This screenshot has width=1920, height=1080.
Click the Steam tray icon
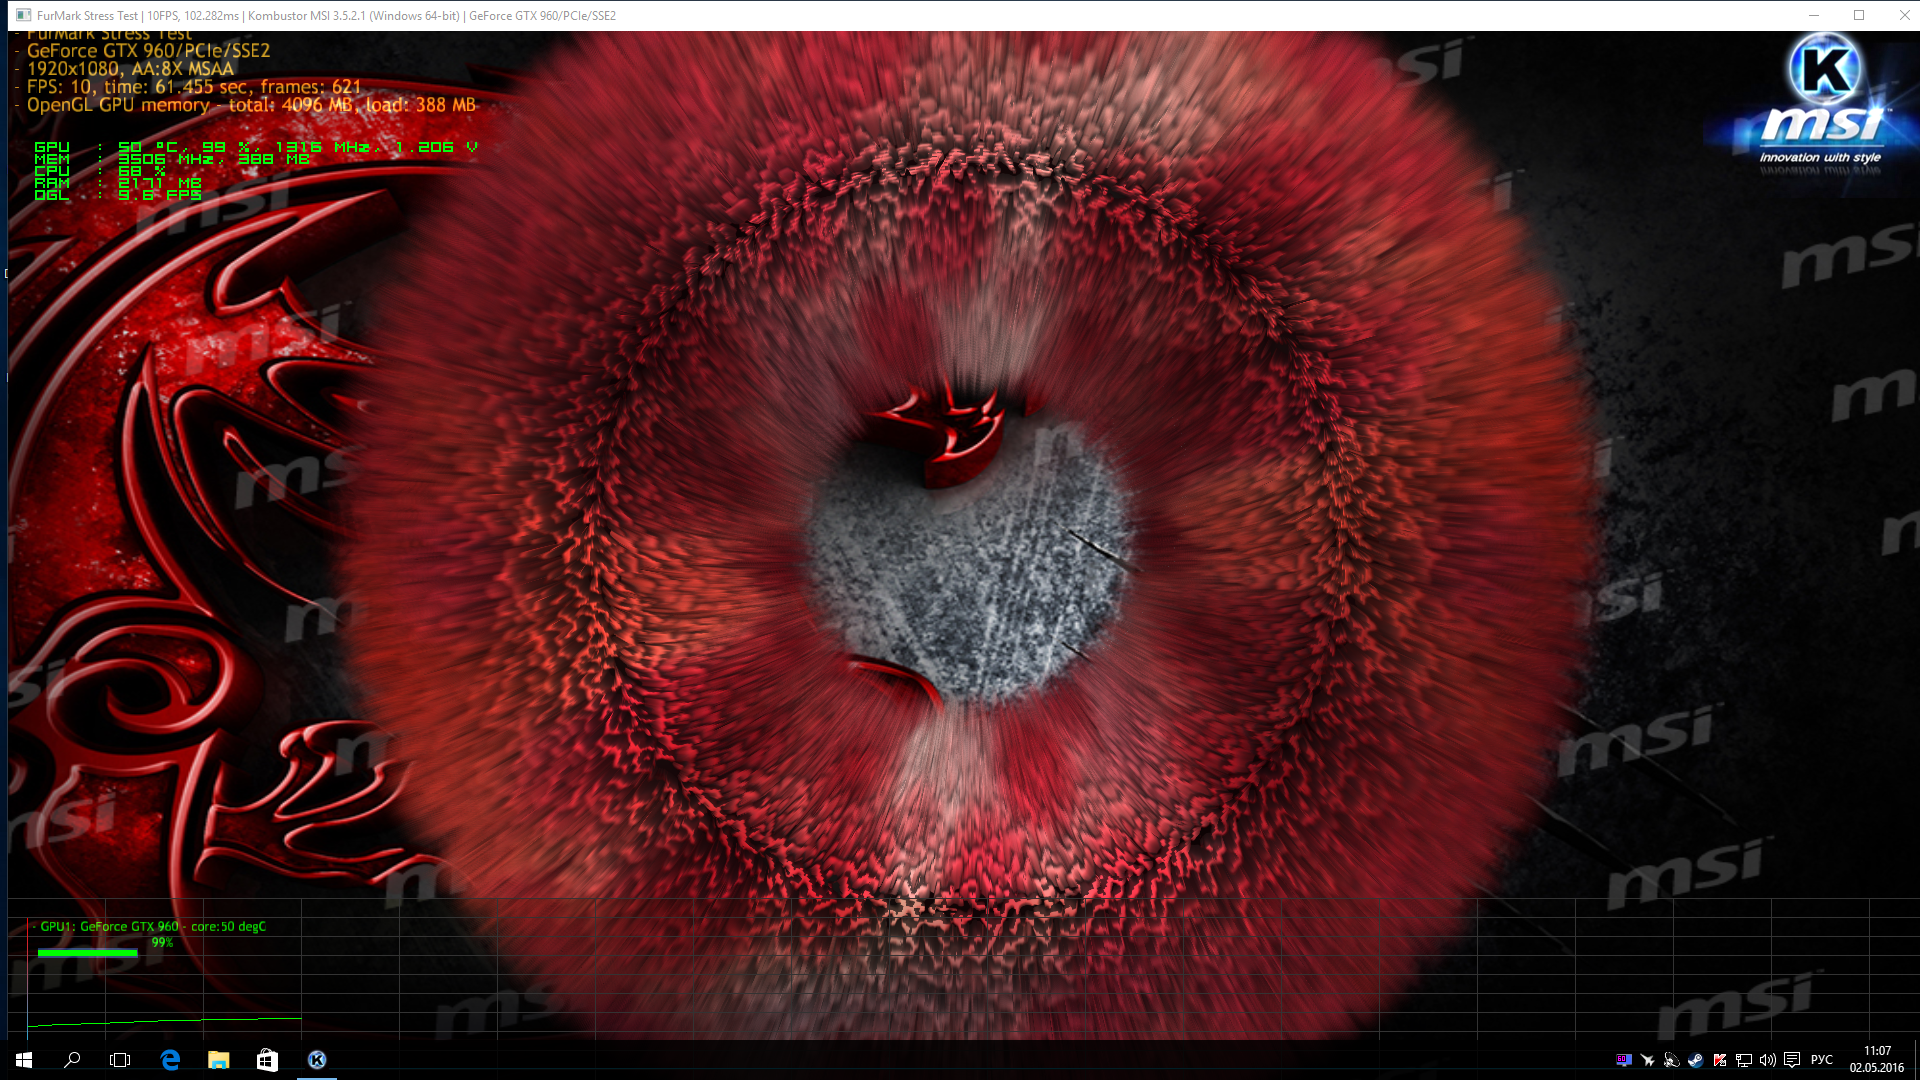(1695, 1060)
